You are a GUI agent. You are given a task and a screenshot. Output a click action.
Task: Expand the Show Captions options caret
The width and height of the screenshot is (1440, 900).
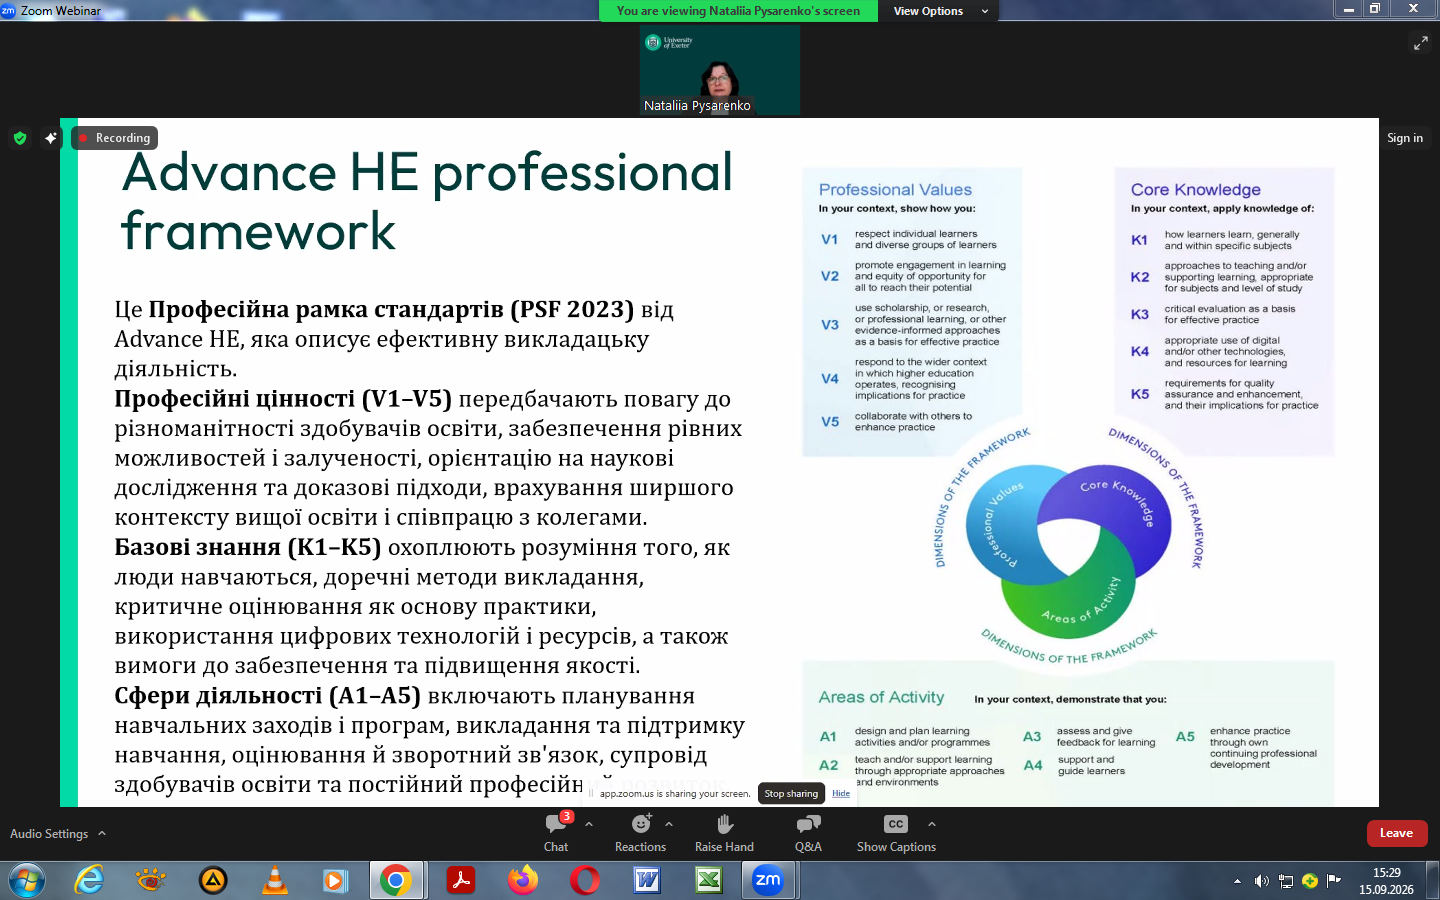pos(932,824)
